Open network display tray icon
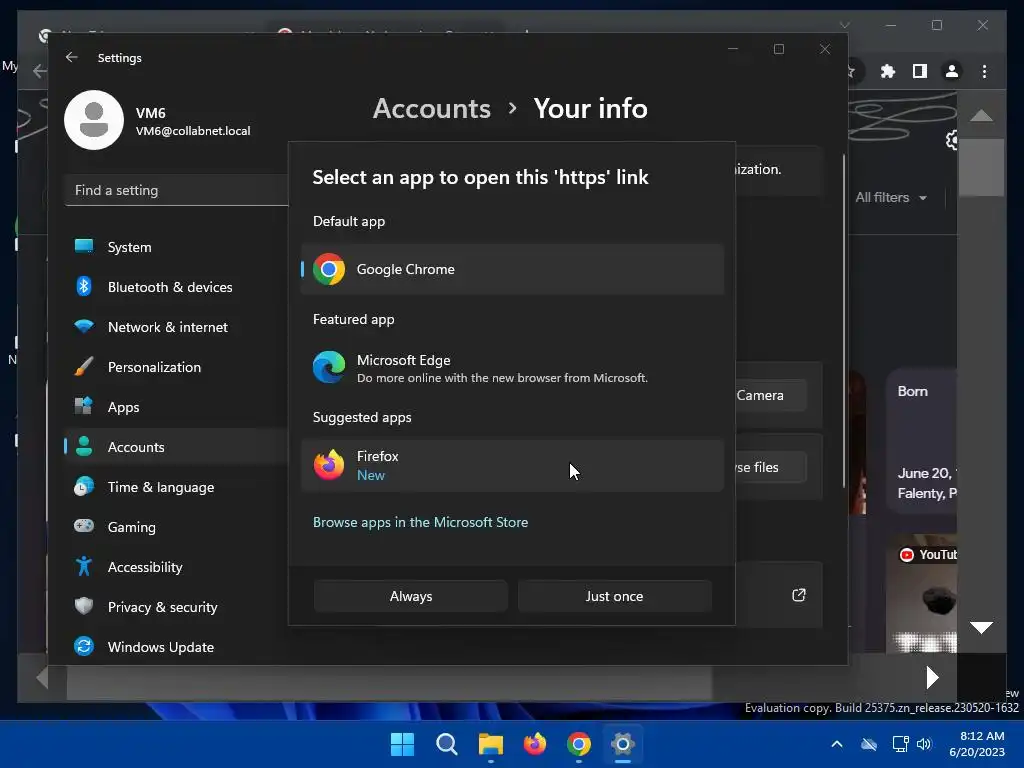The width and height of the screenshot is (1024, 768). pos(901,744)
